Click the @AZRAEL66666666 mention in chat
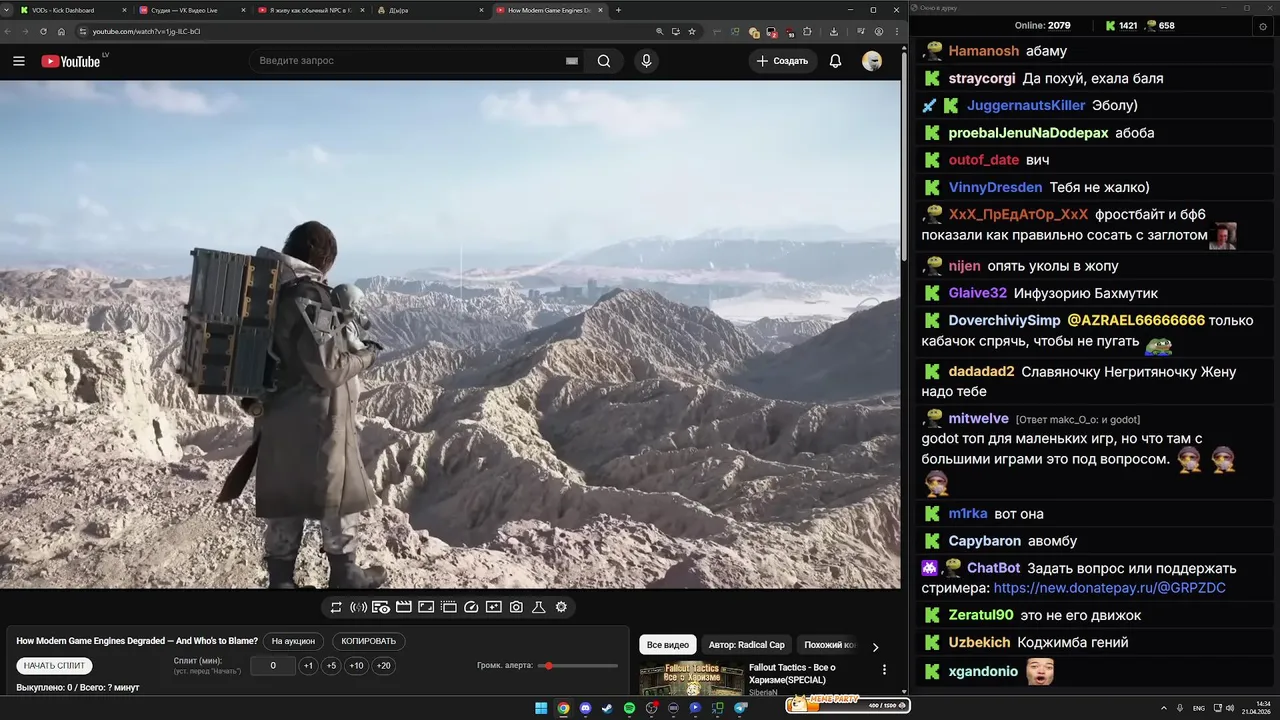 (1136, 321)
